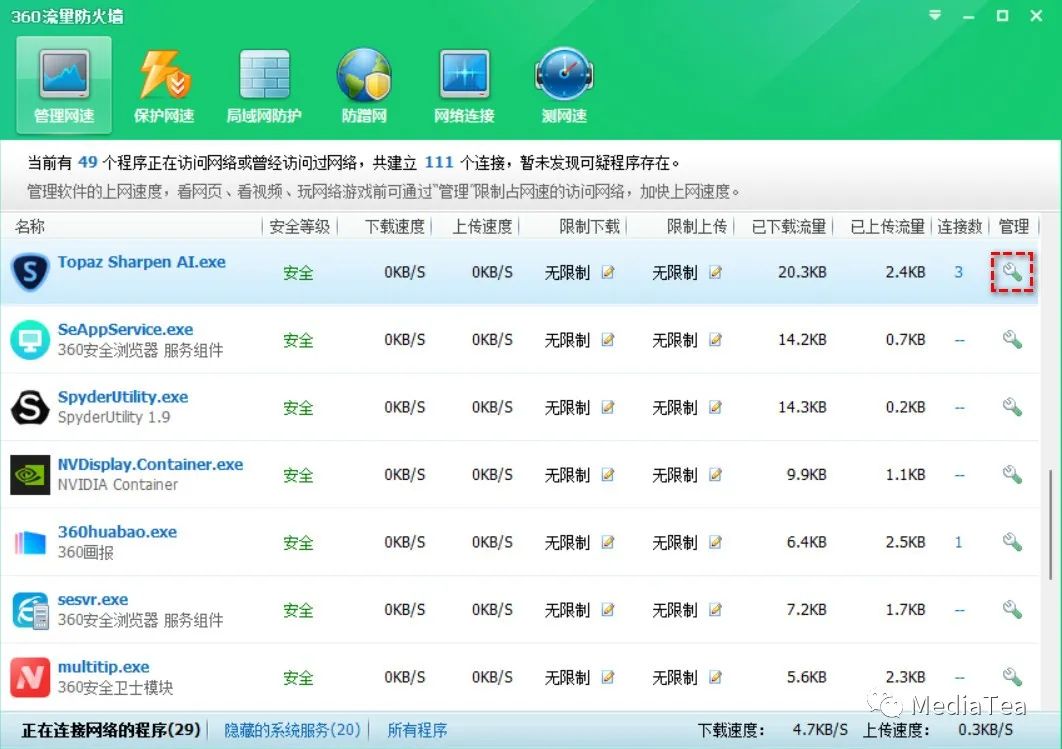This screenshot has width=1062, height=749.
Task: Click the manage wrench for 360huabao.exe
Action: point(1012,542)
